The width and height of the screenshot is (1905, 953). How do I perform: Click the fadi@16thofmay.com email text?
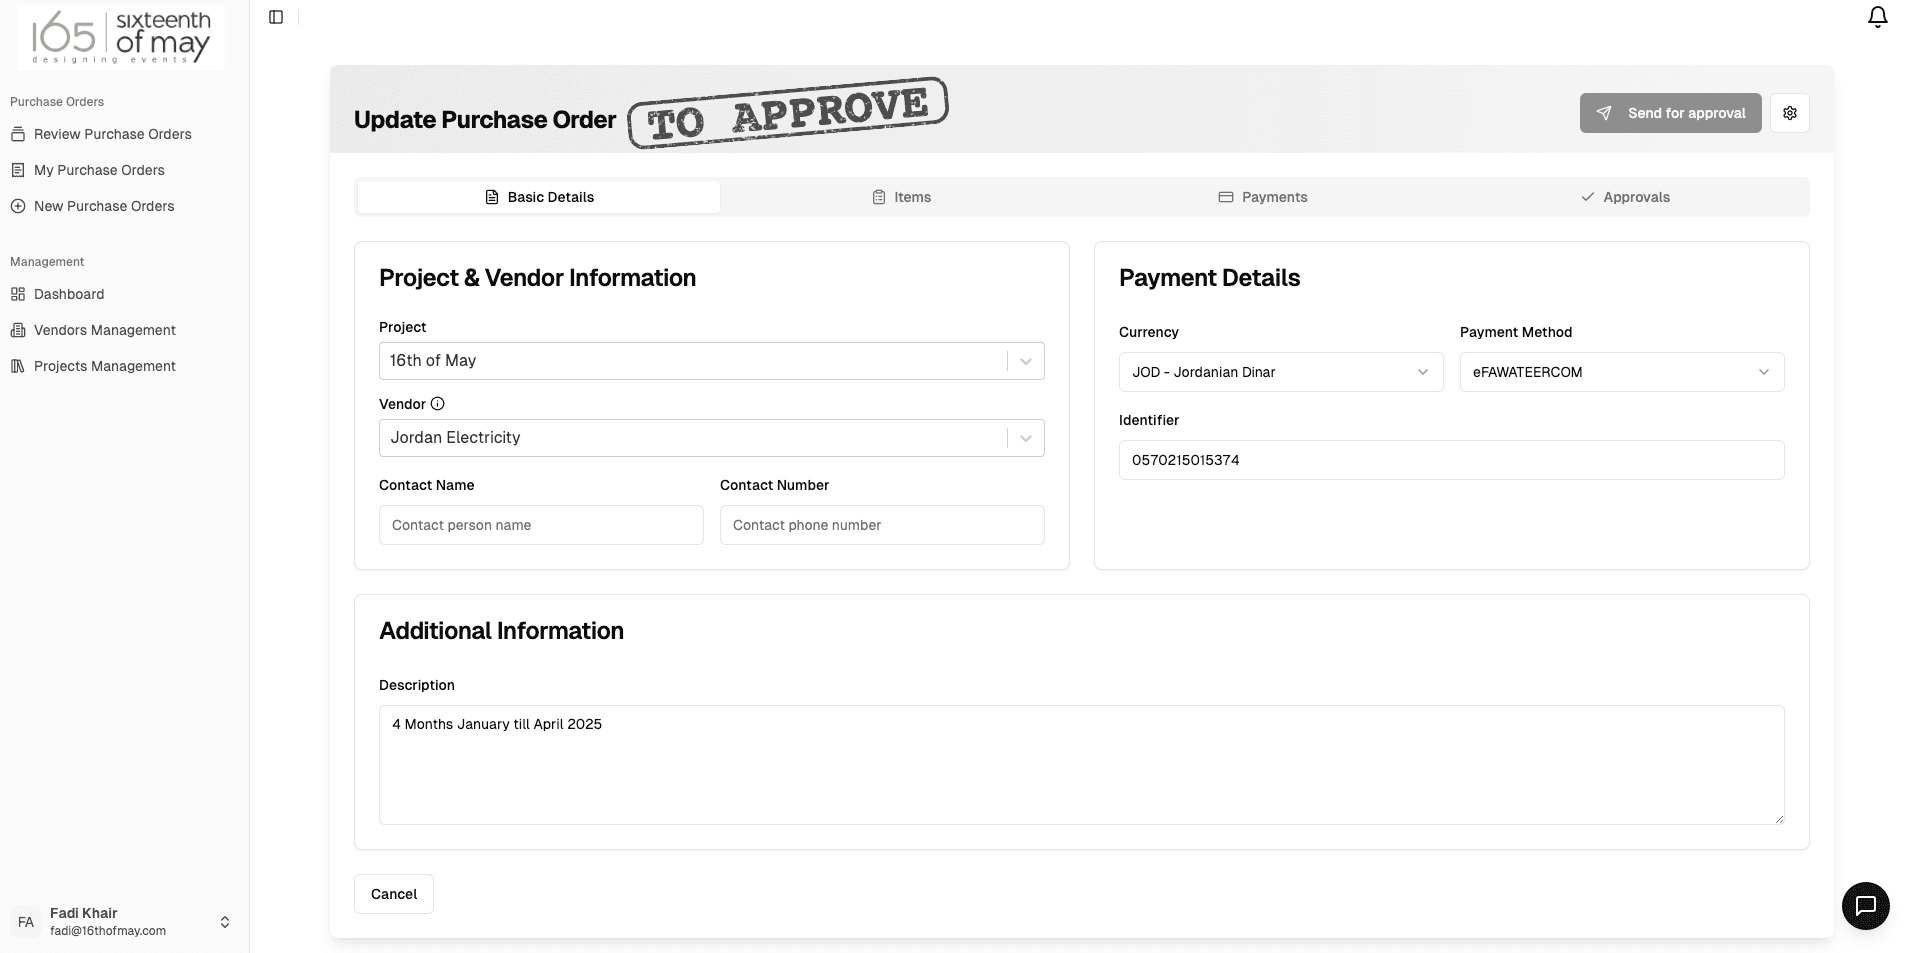pyautogui.click(x=108, y=931)
